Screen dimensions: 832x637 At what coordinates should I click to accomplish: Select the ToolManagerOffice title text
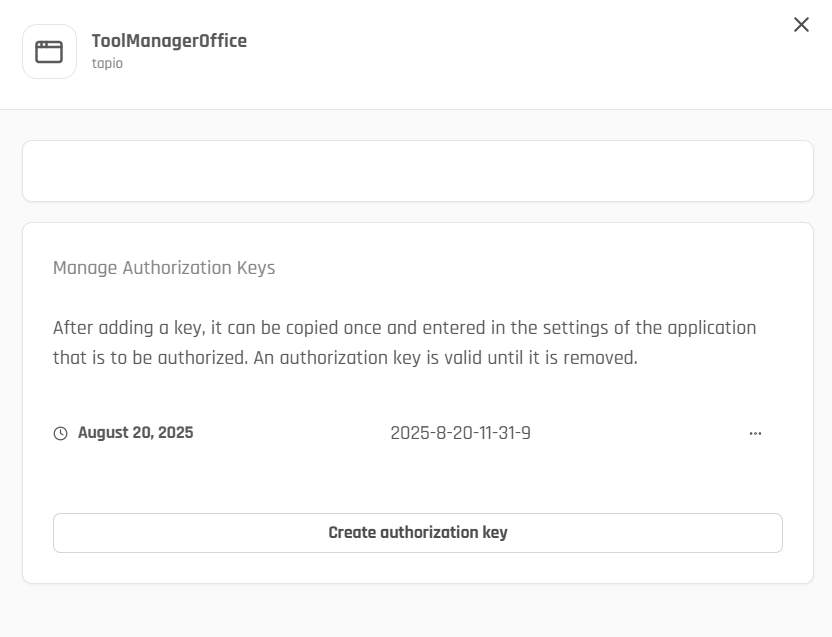pyautogui.click(x=169, y=41)
